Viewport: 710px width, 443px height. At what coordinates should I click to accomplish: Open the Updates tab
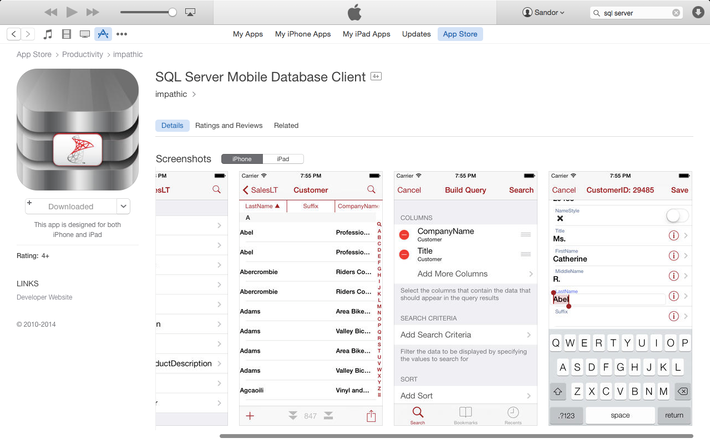point(416,34)
